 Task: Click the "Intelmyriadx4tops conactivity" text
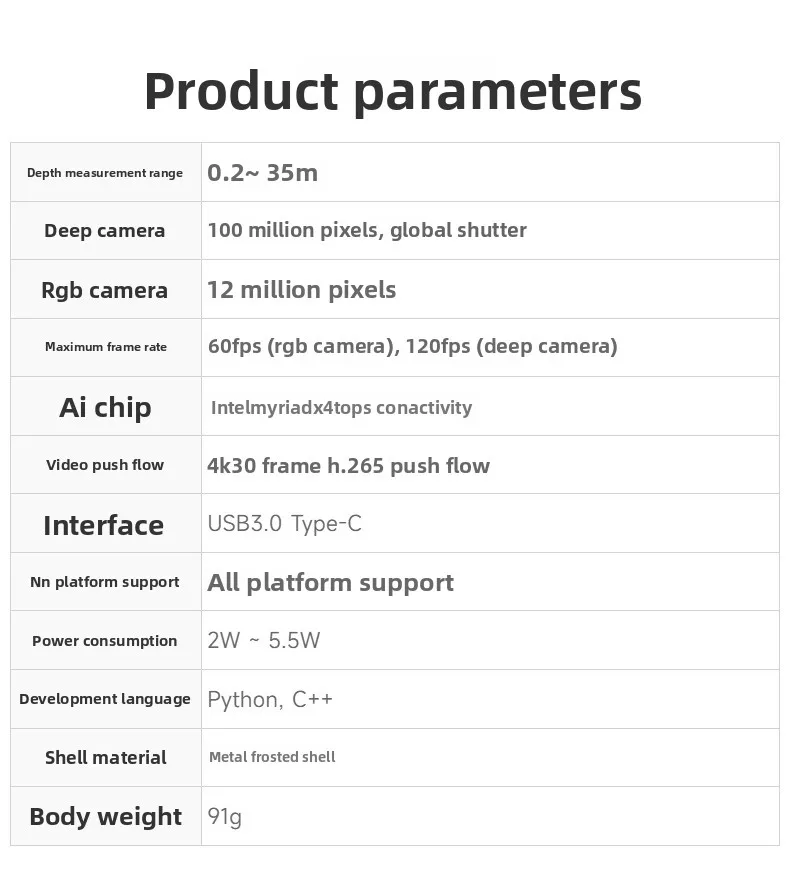point(341,407)
